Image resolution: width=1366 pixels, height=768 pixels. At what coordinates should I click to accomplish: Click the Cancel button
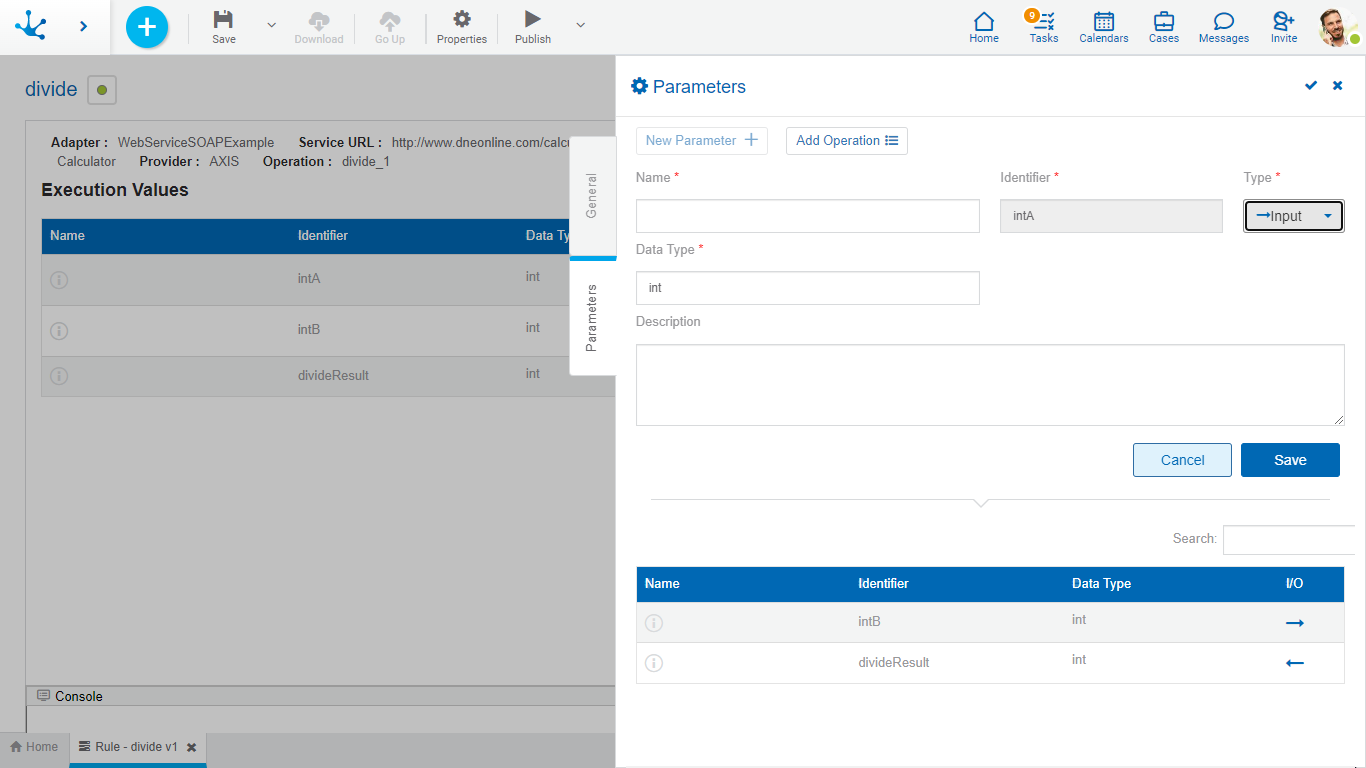point(1182,460)
